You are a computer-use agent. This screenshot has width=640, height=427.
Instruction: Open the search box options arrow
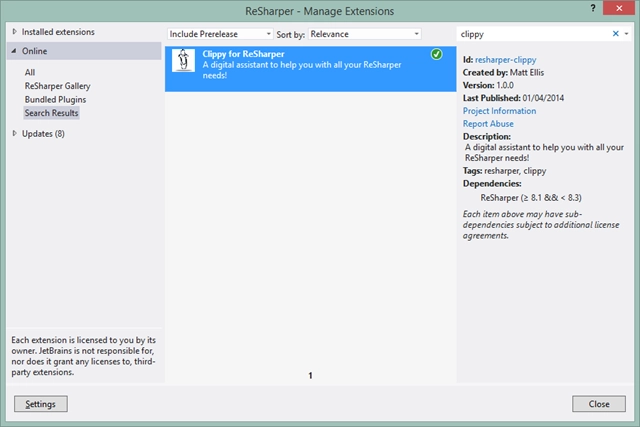626,34
